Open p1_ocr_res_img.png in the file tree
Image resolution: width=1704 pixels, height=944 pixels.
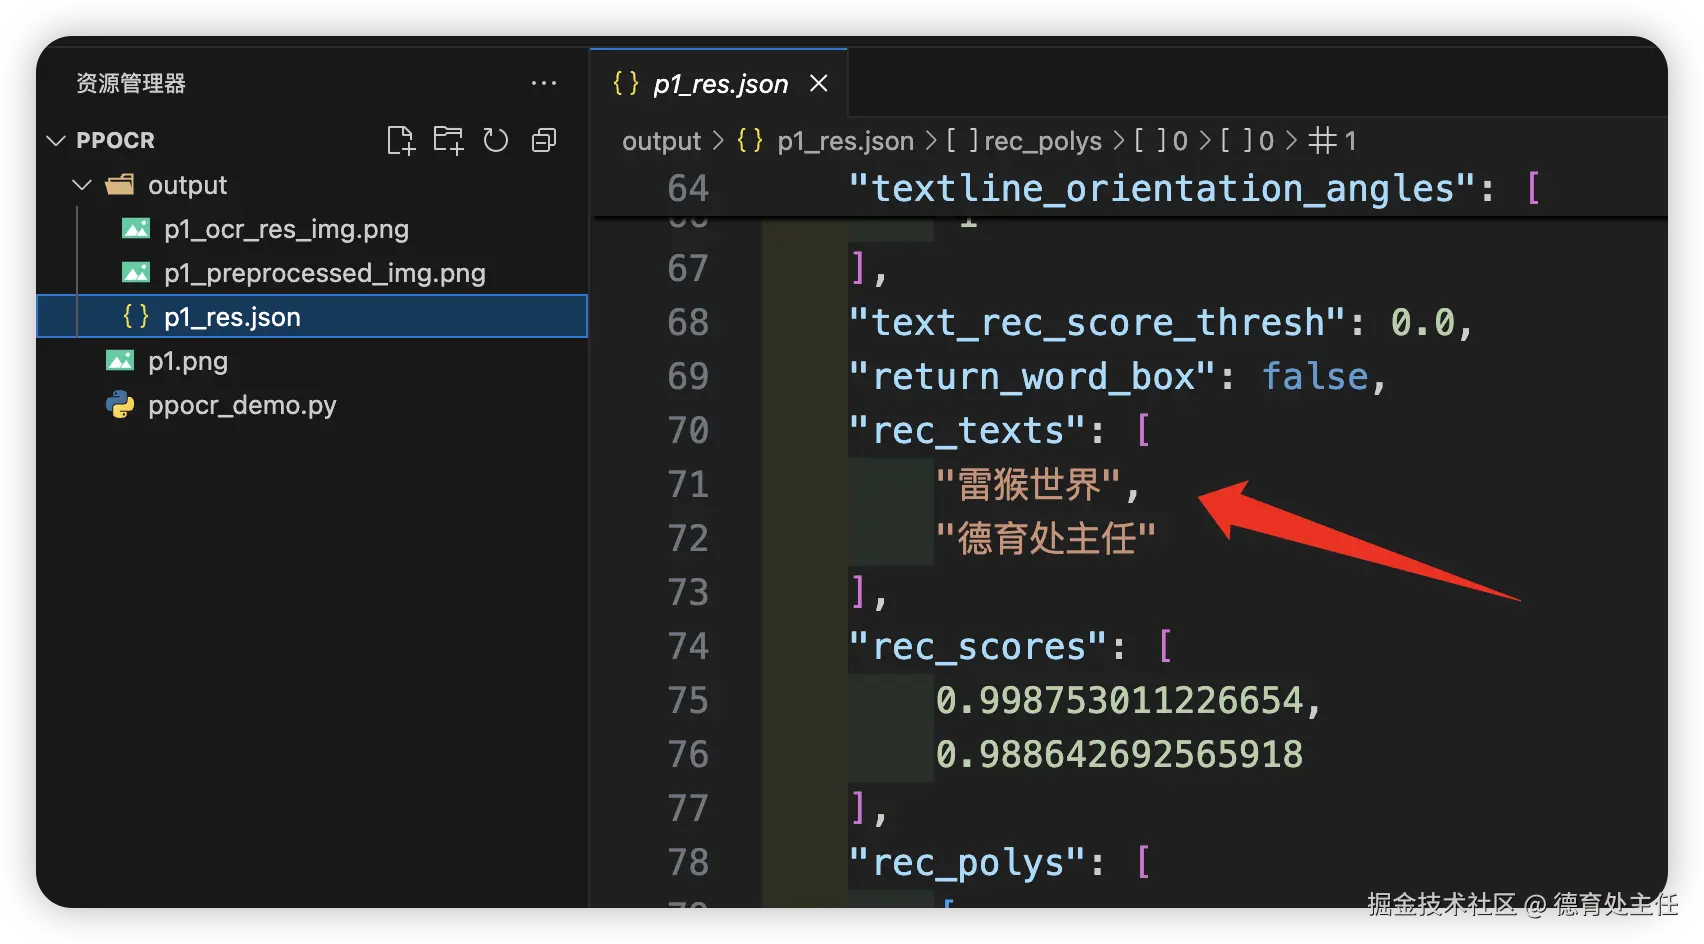click(286, 229)
